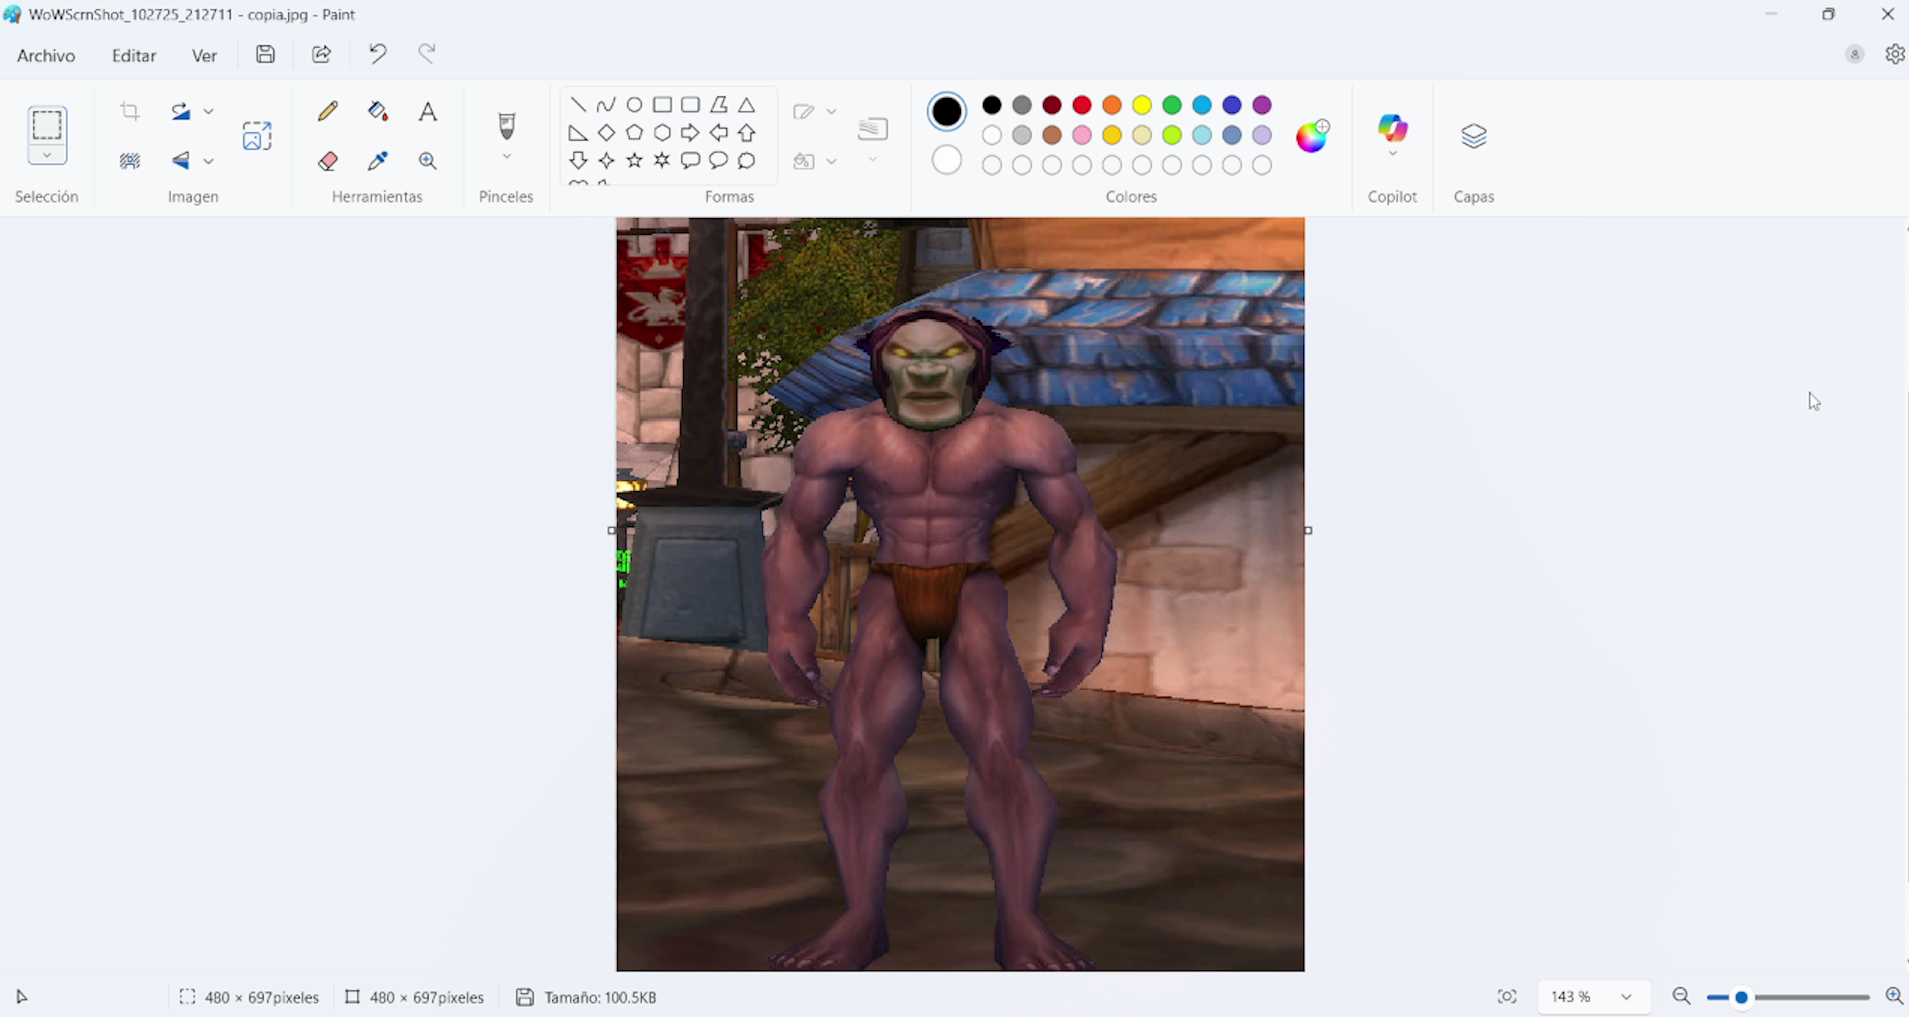
Task: Click the Tamaño: 100.5KB status text
Action: pos(600,997)
